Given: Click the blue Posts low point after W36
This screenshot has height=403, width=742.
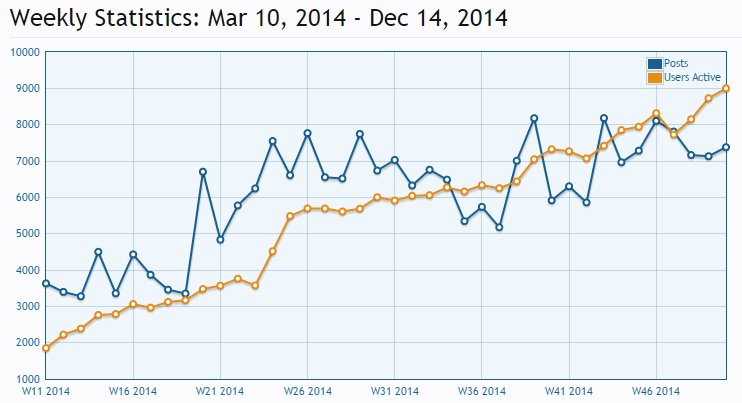Looking at the screenshot, I should [499, 228].
